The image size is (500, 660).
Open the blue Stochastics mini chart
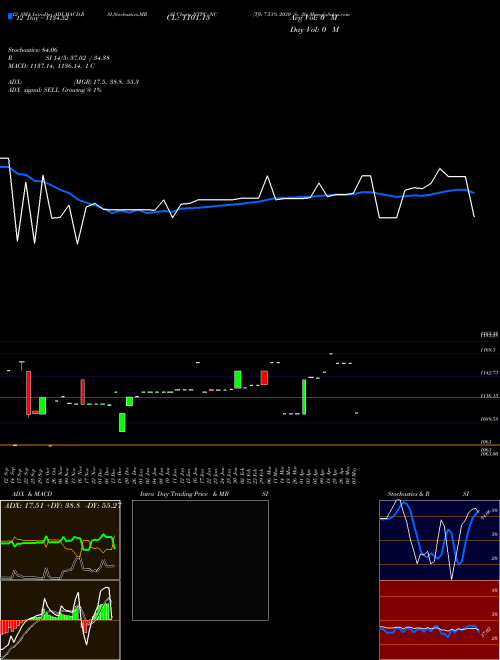(x=439, y=540)
